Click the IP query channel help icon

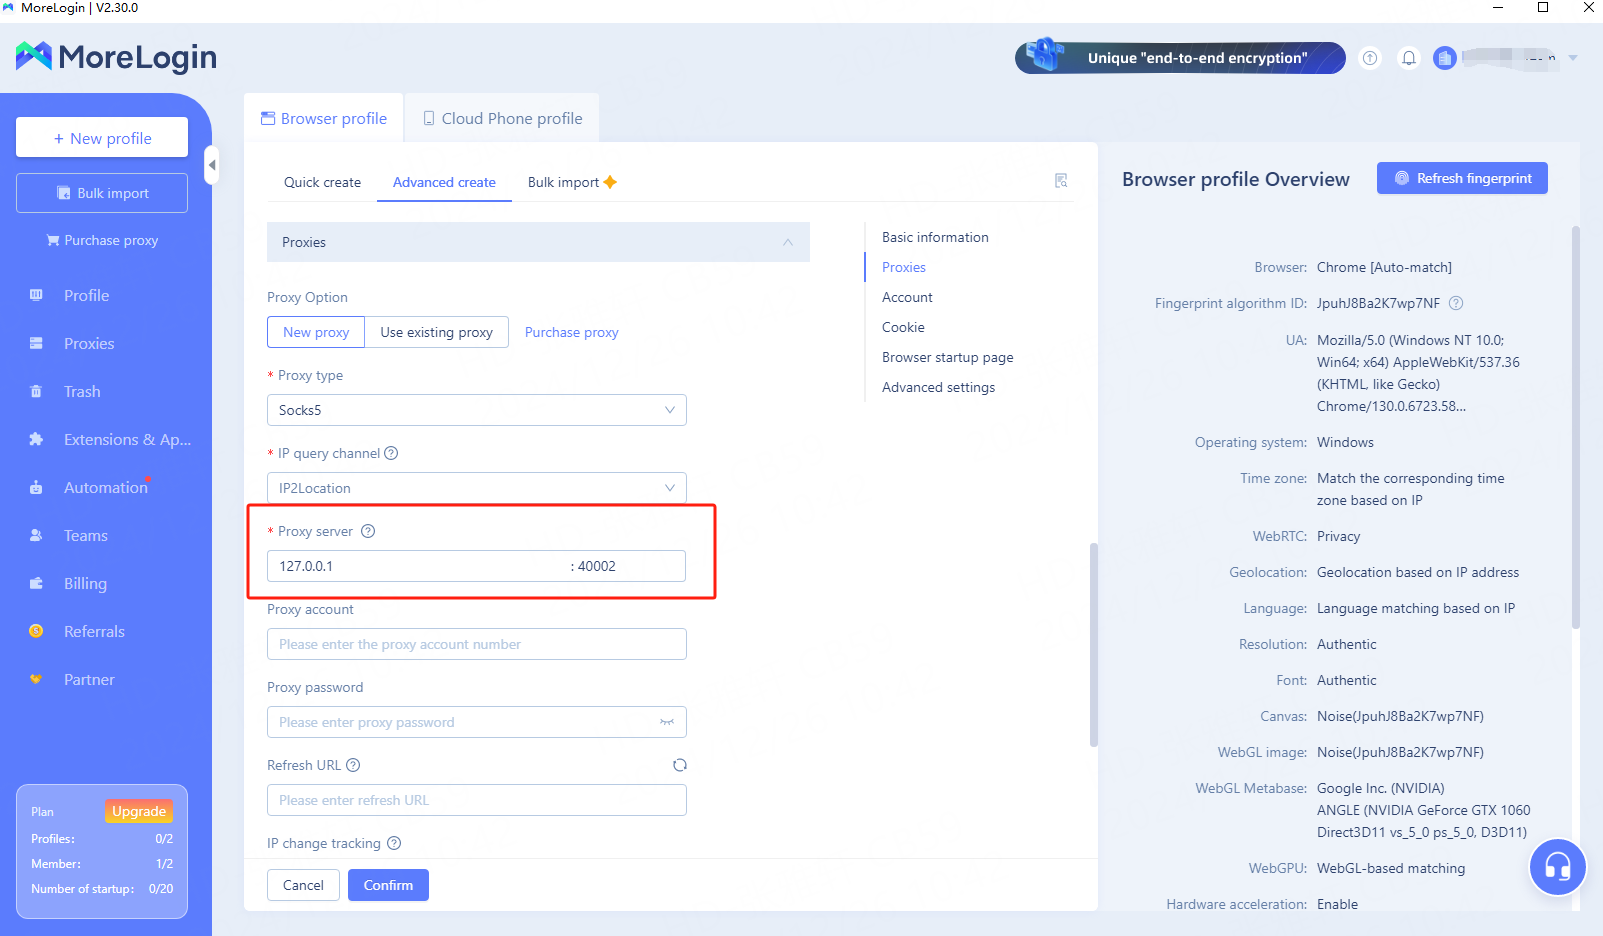pos(391,453)
